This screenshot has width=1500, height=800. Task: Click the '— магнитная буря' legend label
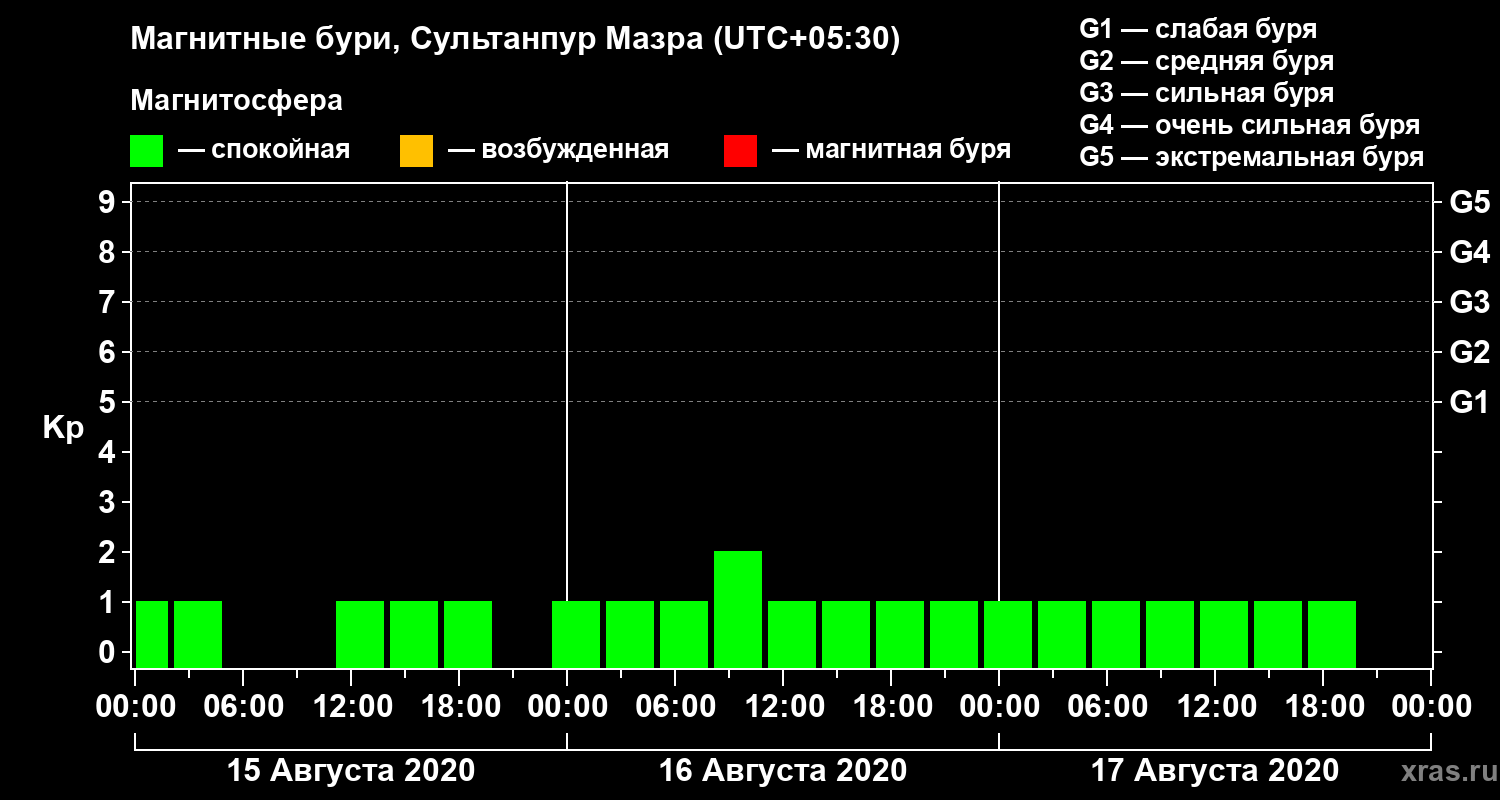[x=892, y=151]
